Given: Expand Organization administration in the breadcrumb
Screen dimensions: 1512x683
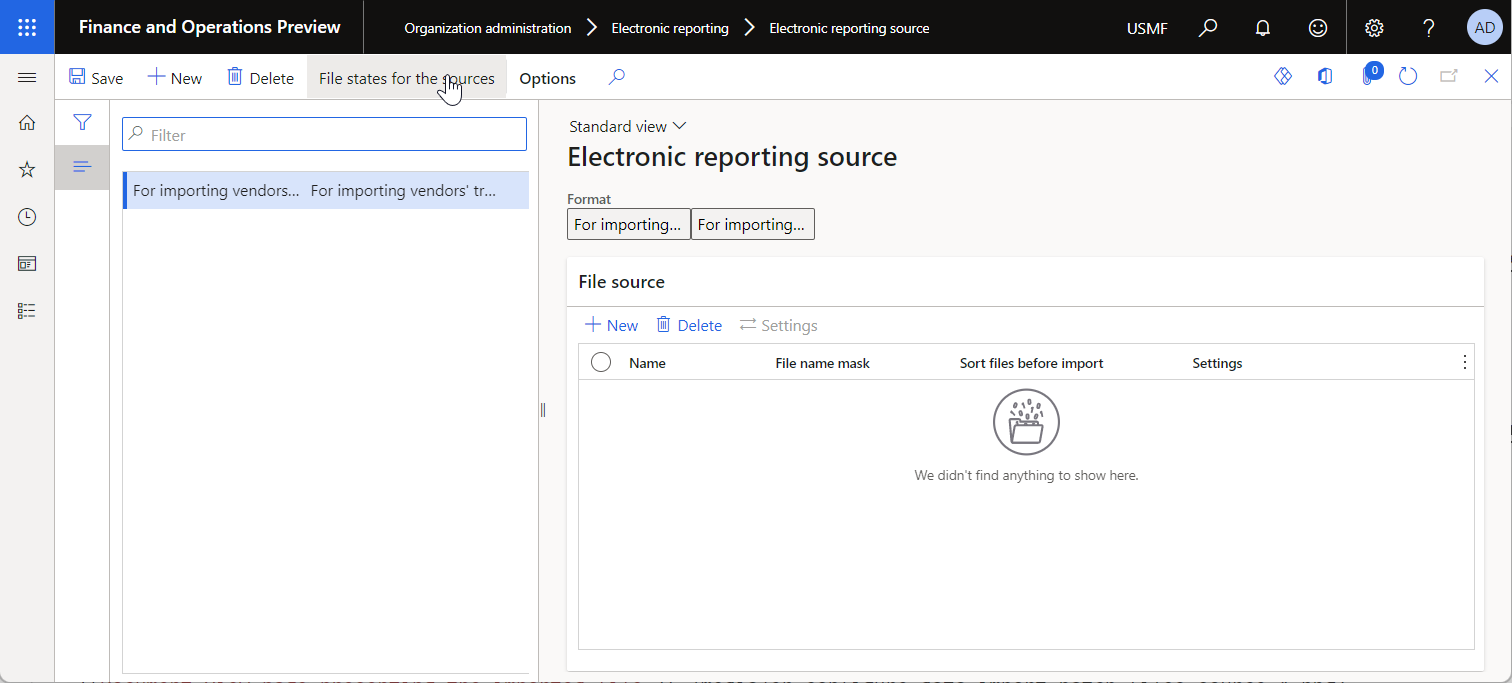Looking at the screenshot, I should [487, 27].
